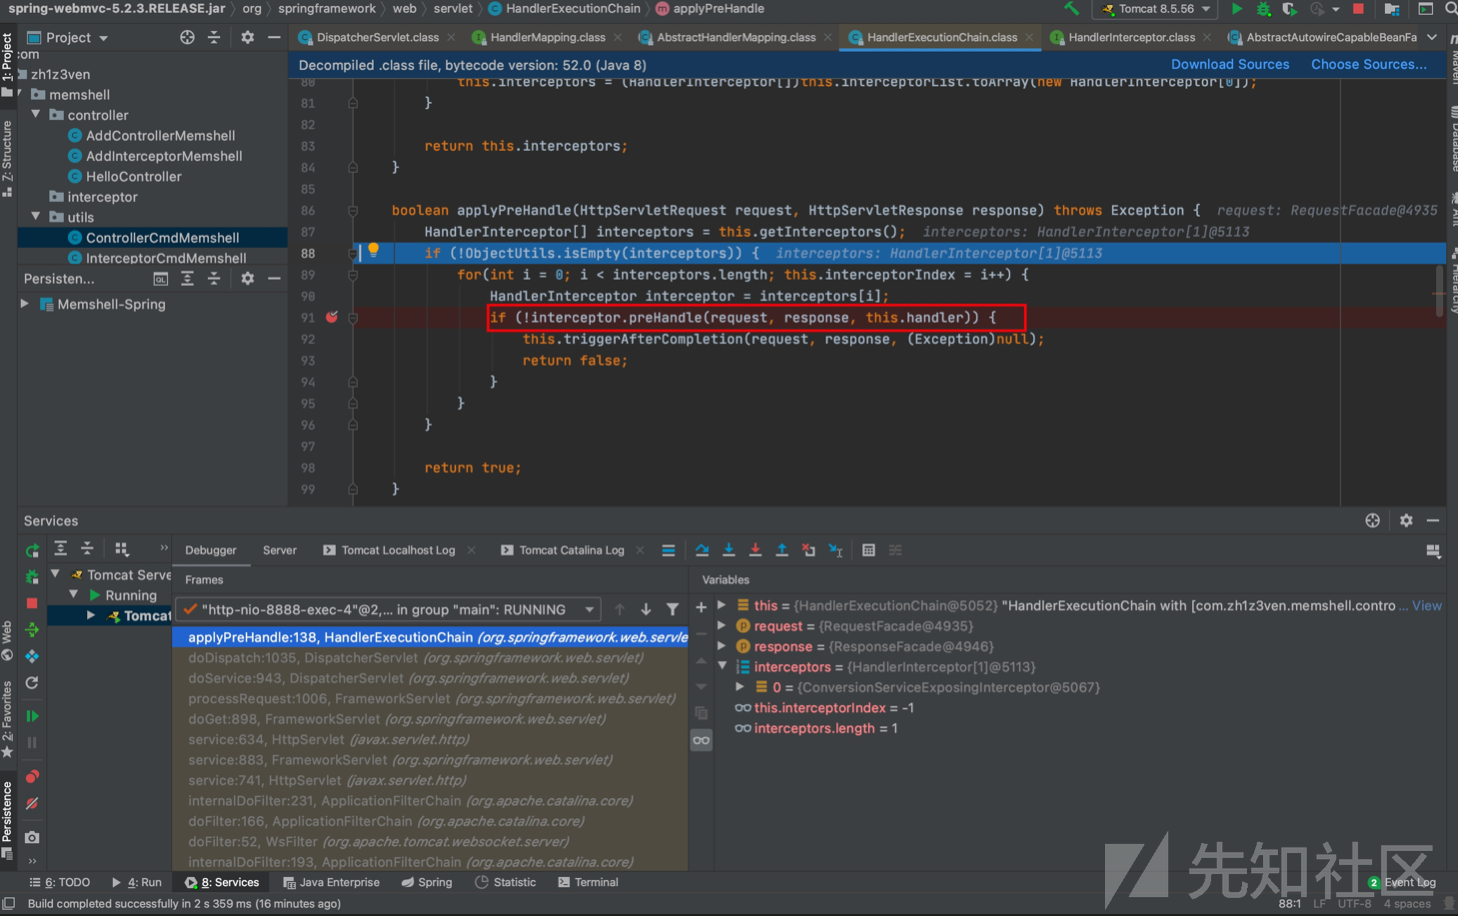Click the red Force Step Into icon

755,550
